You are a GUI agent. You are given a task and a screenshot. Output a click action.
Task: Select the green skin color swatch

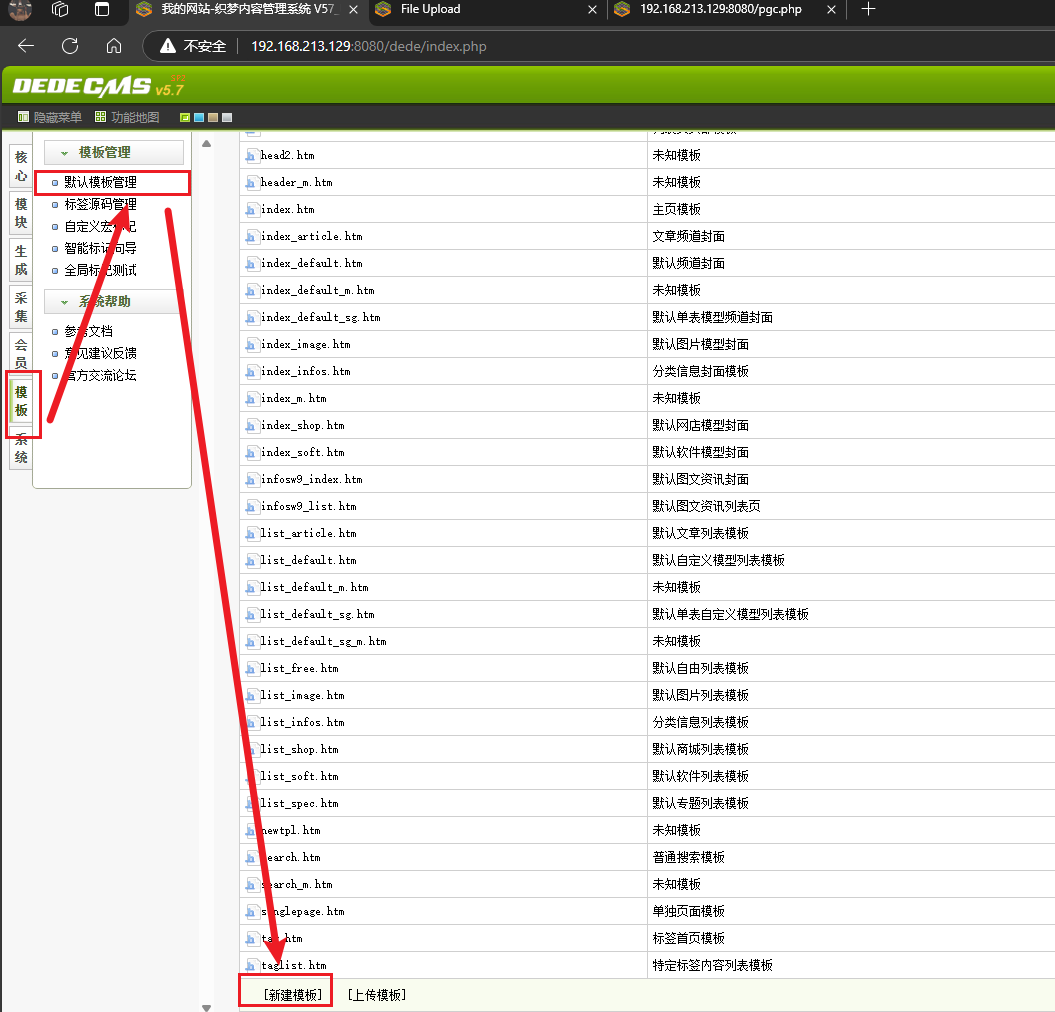point(185,117)
